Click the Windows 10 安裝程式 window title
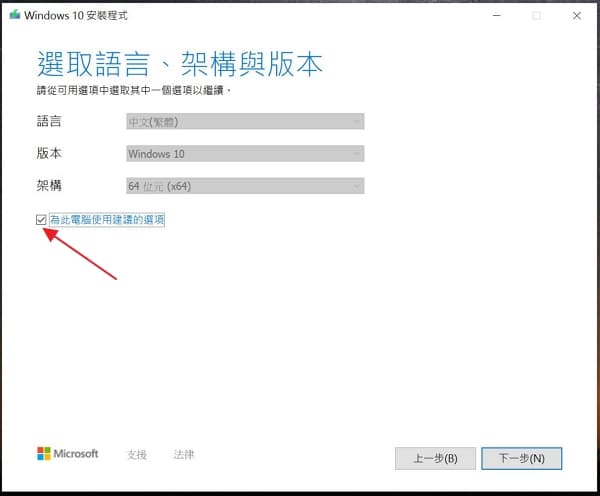600x496 pixels. pos(76,15)
